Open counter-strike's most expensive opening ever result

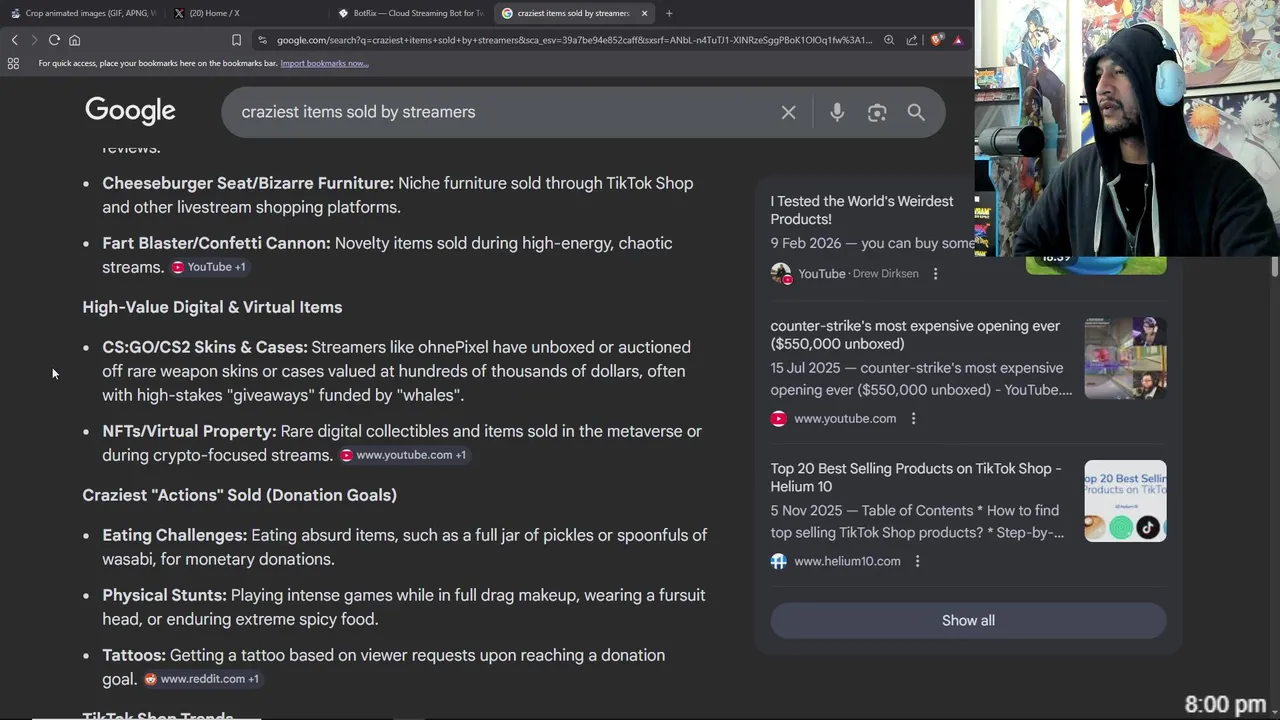pos(915,334)
